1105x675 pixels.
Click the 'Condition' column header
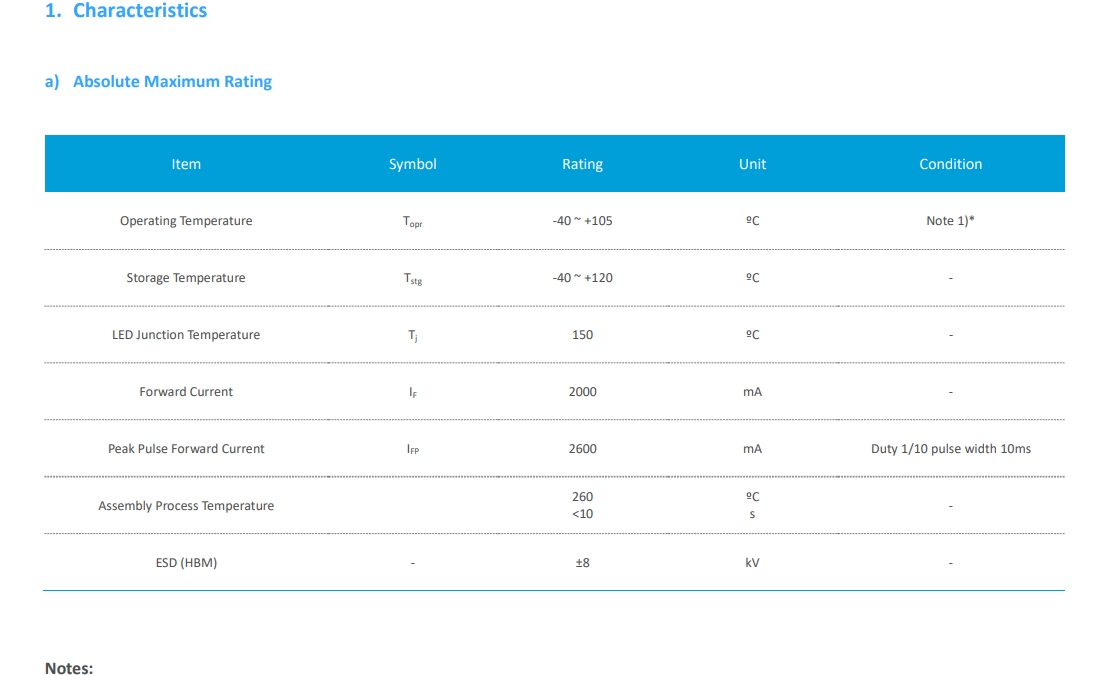click(x=951, y=164)
